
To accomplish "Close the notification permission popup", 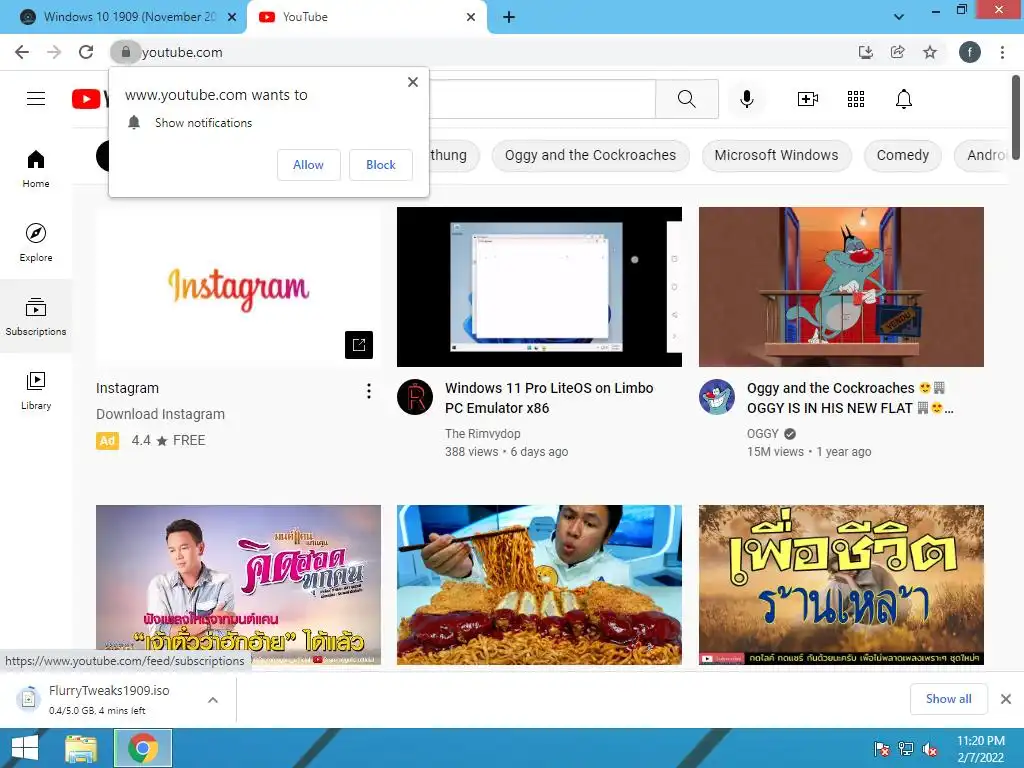I will (x=413, y=82).
